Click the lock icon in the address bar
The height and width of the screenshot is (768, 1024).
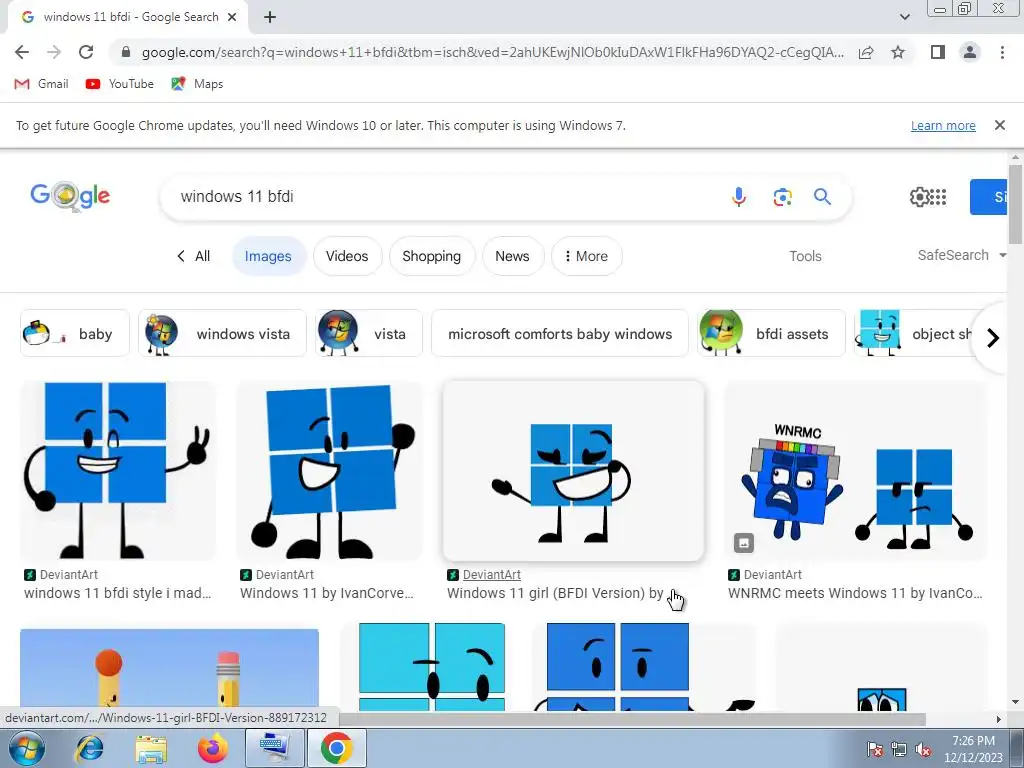click(x=126, y=52)
